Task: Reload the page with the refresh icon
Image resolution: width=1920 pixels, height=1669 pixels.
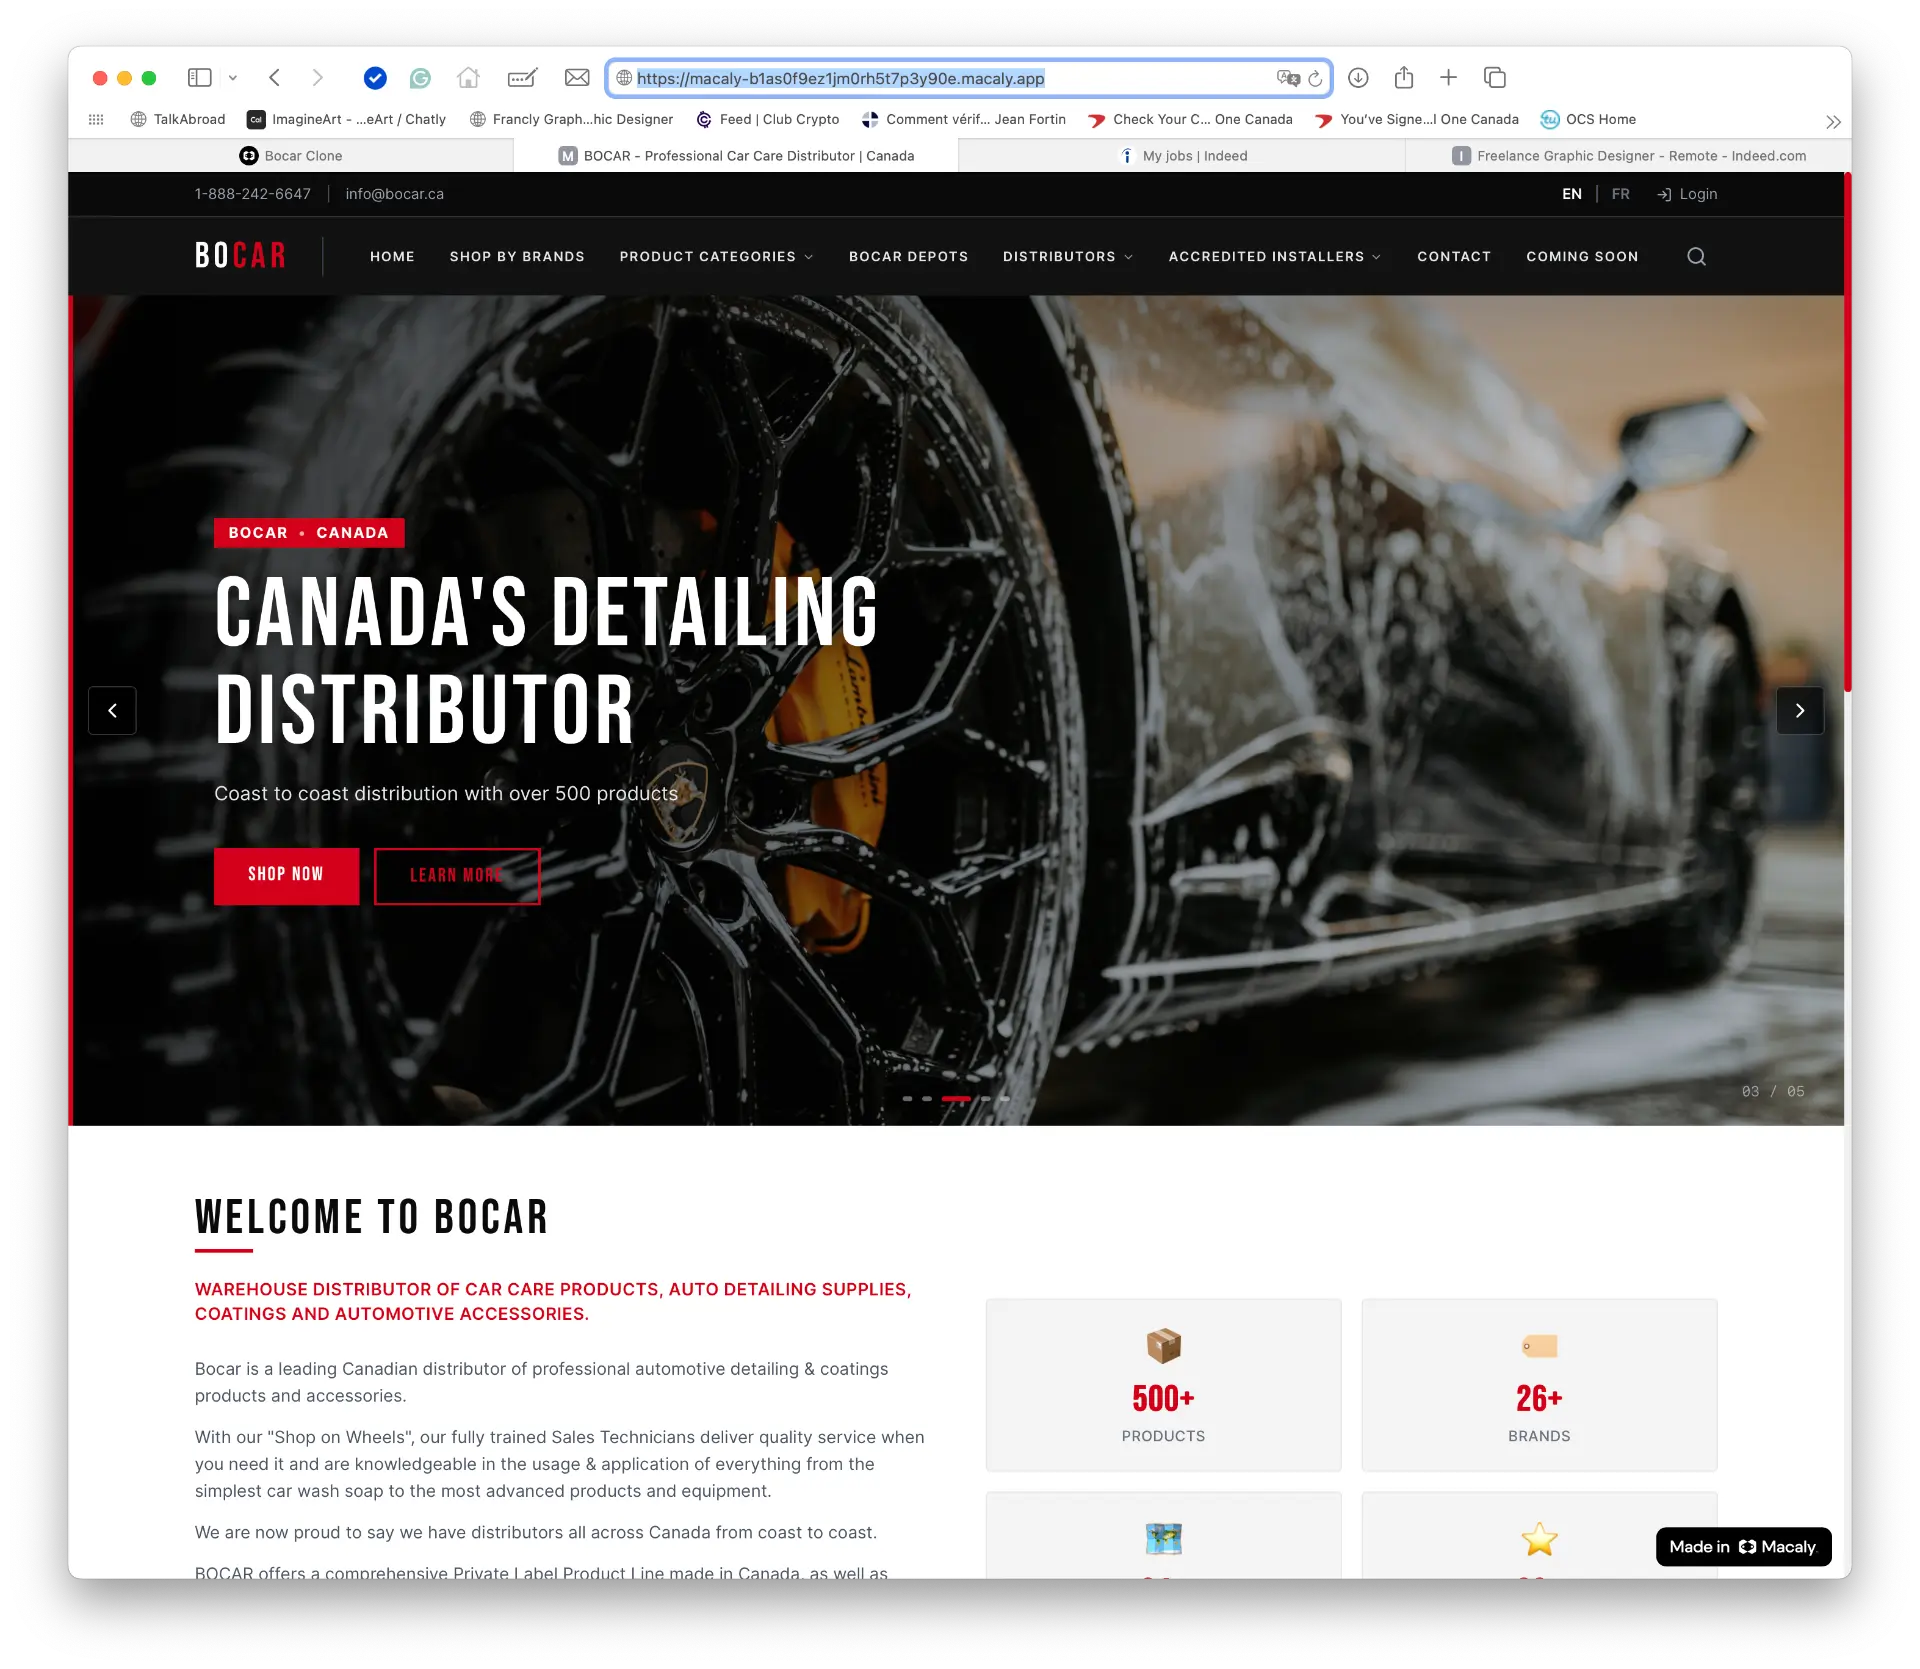Action: click(x=1315, y=78)
